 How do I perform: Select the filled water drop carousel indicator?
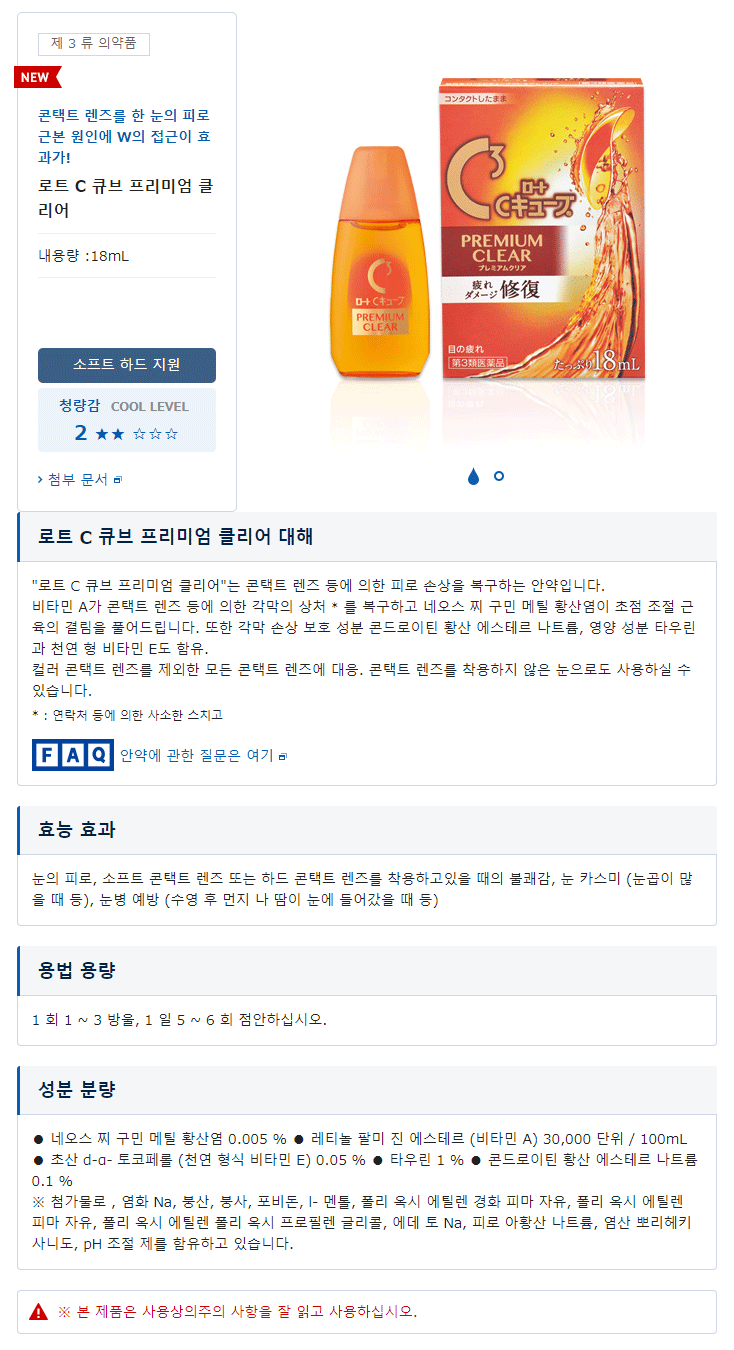coord(474,477)
